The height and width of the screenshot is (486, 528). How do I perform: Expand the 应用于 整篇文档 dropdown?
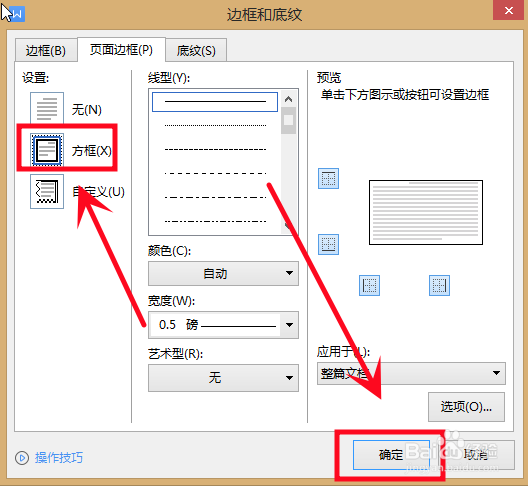pyautogui.click(x=411, y=373)
